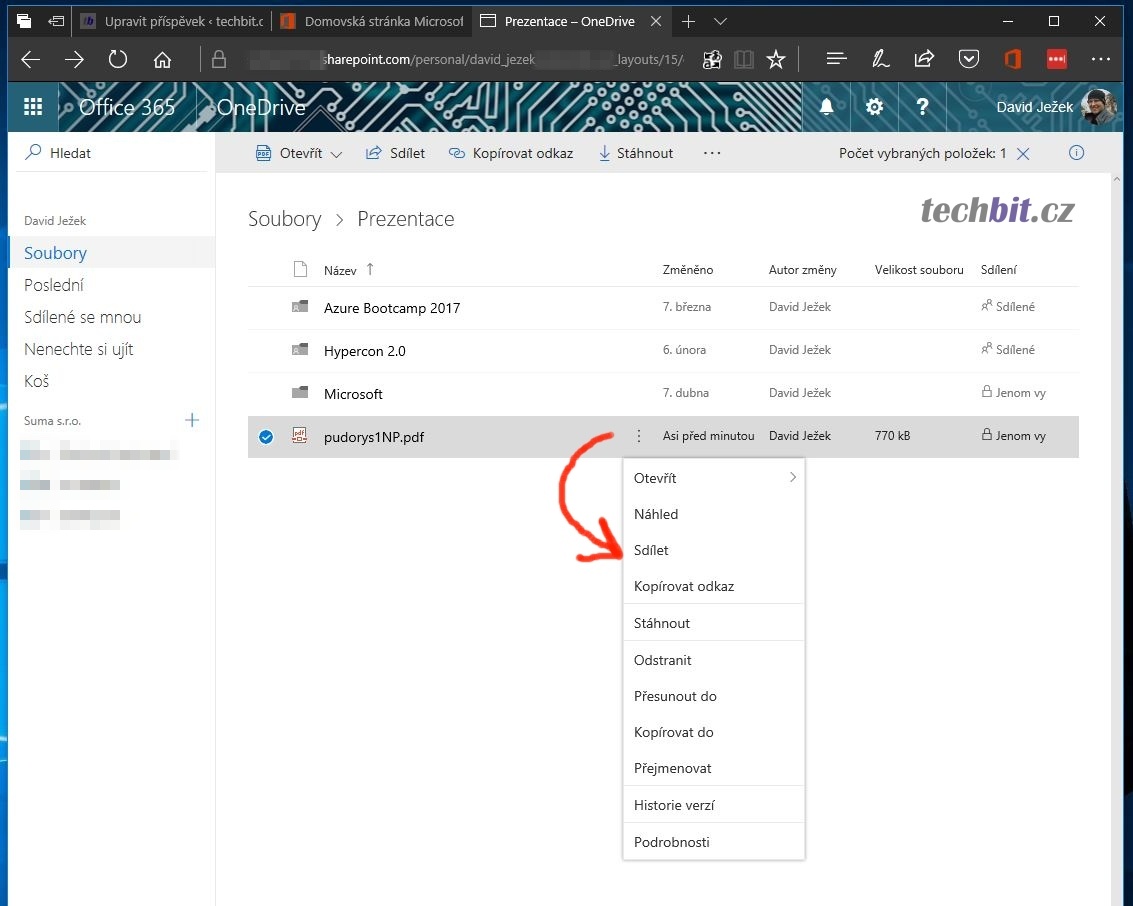The image size is (1133, 906).
Task: Click the help question mark icon
Action: (x=922, y=108)
